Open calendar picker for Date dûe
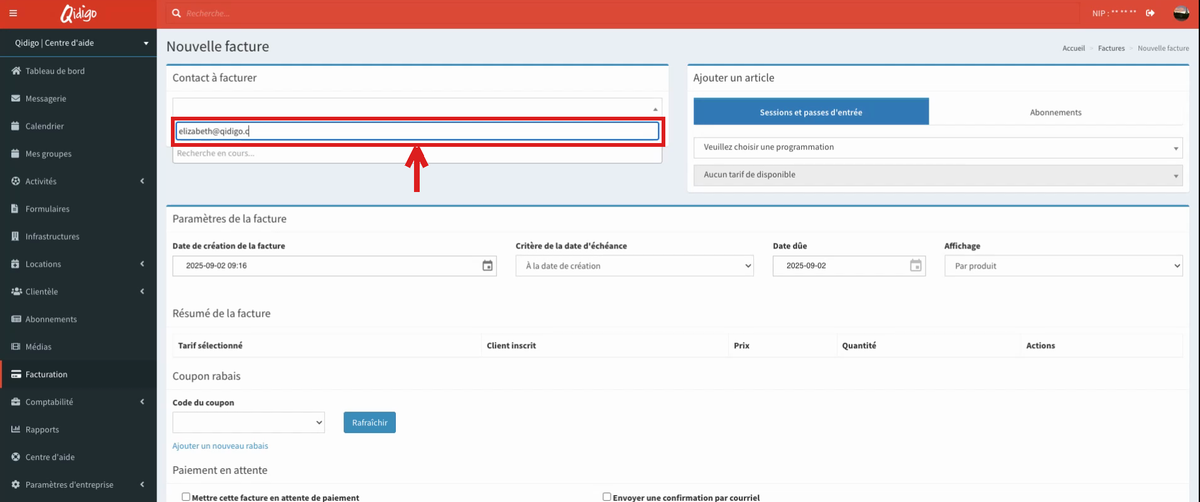 915,266
